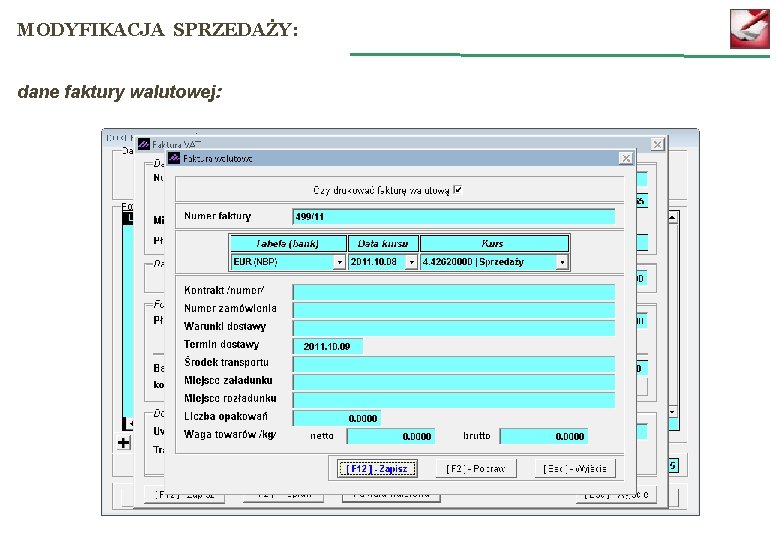This screenshot has height=540, width=780.
Task: Click the plus icon in the background window
Action: click(x=123, y=442)
